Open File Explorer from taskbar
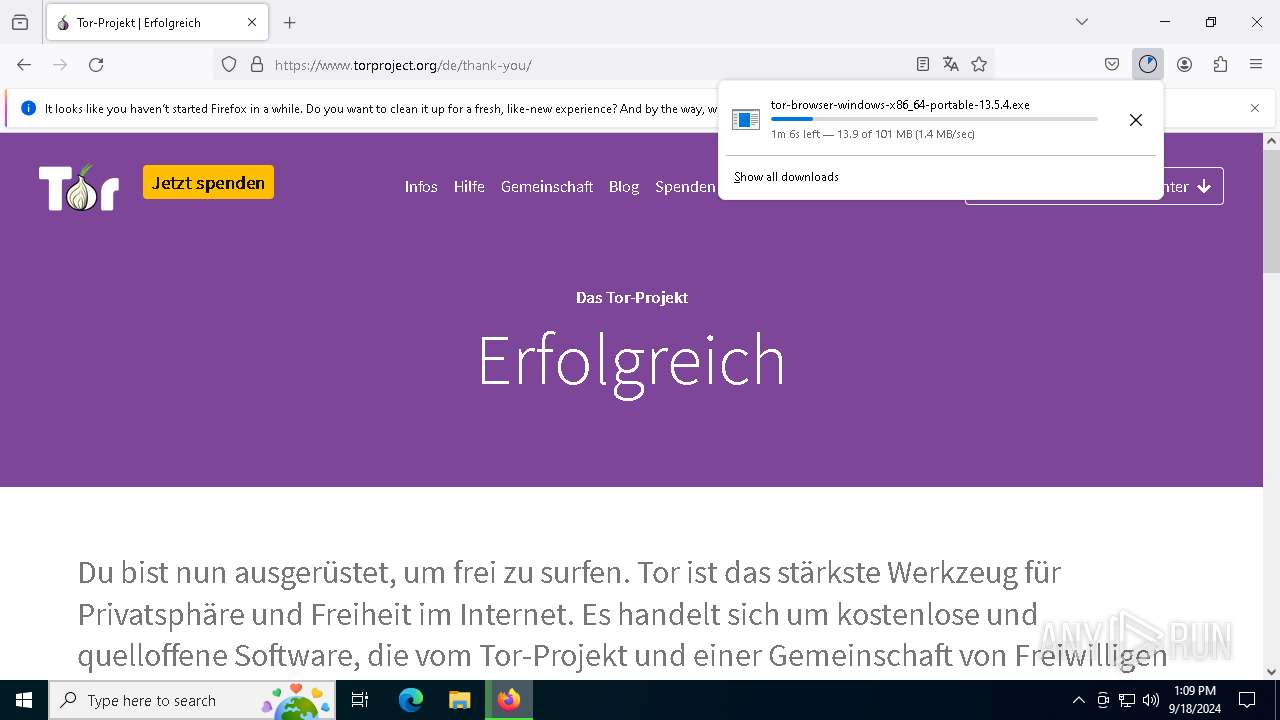The image size is (1280, 720). pyautogui.click(x=459, y=700)
